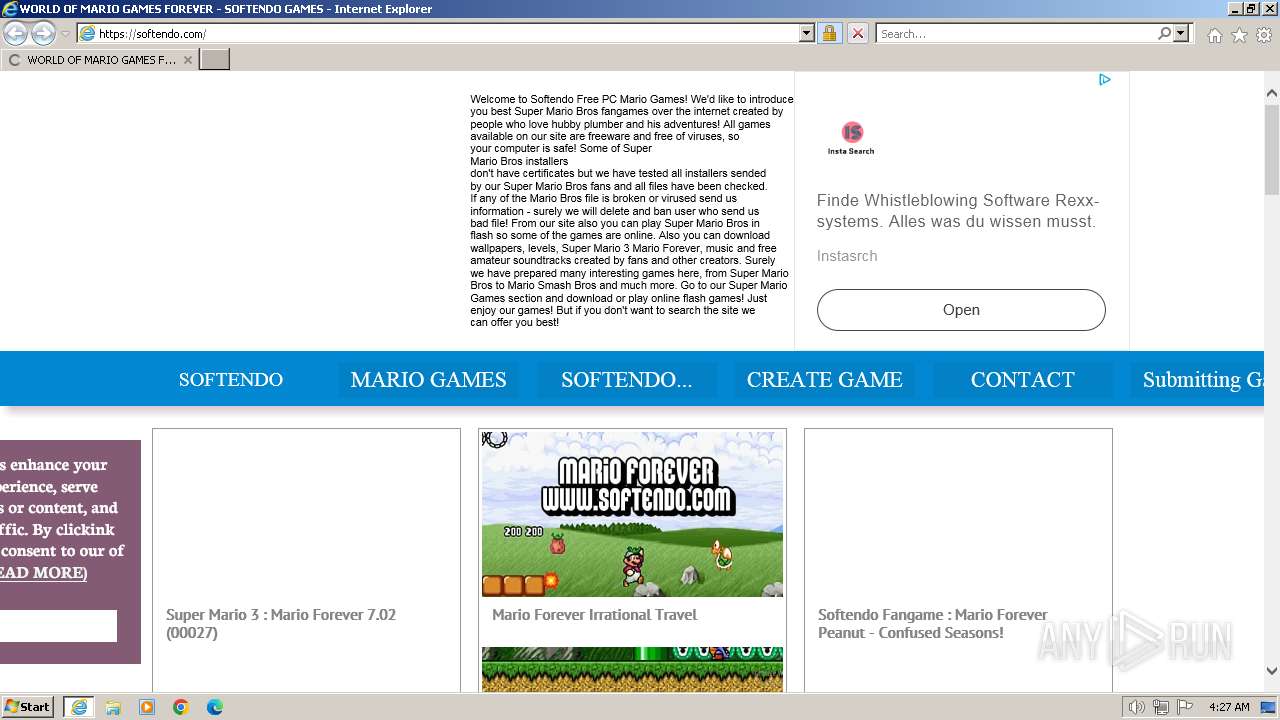Open the Windows Start button
The height and width of the screenshot is (720, 1280).
tap(27, 707)
